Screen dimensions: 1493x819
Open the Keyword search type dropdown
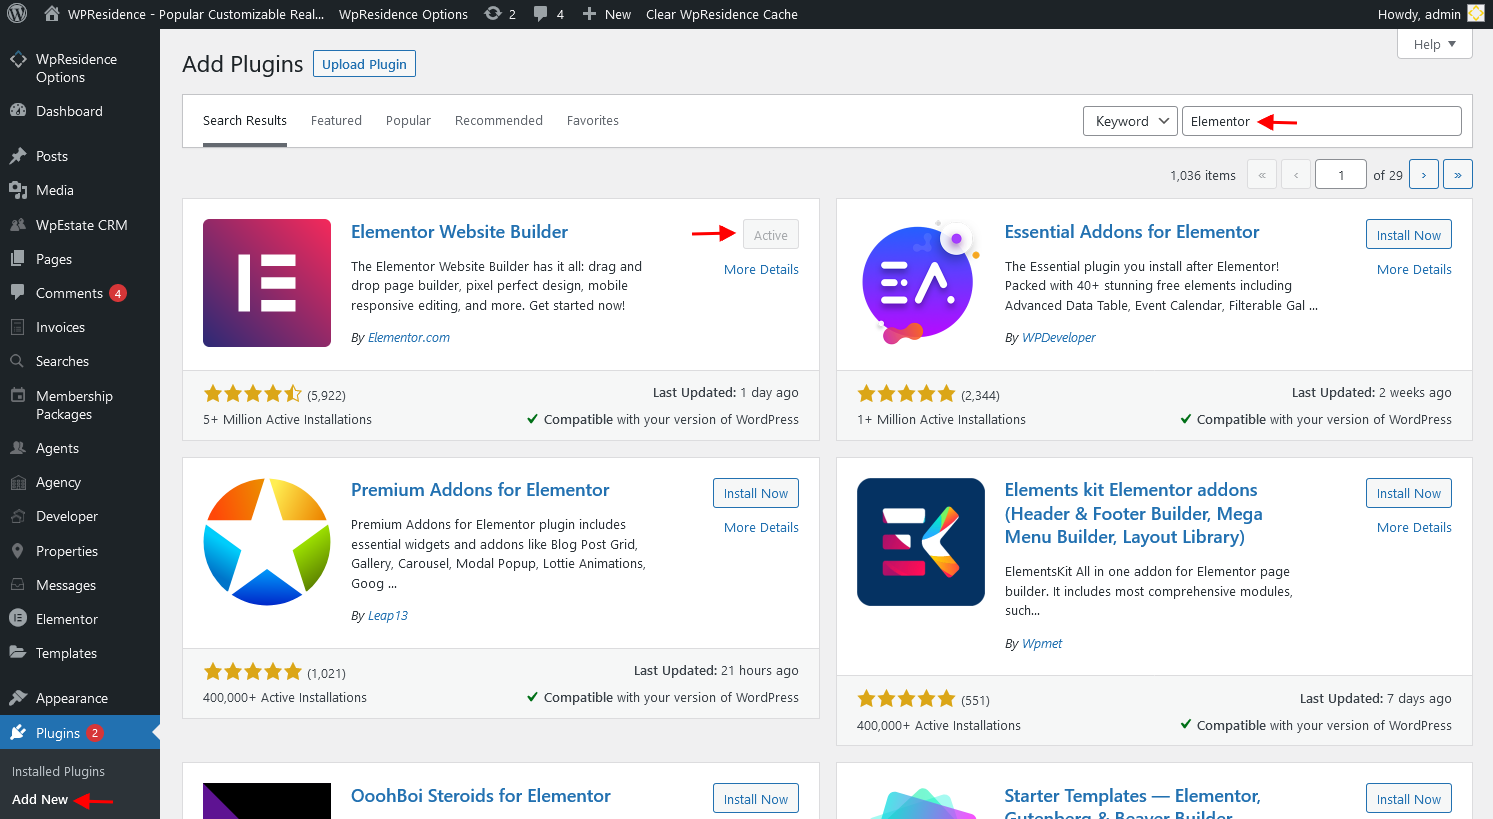coord(1130,121)
